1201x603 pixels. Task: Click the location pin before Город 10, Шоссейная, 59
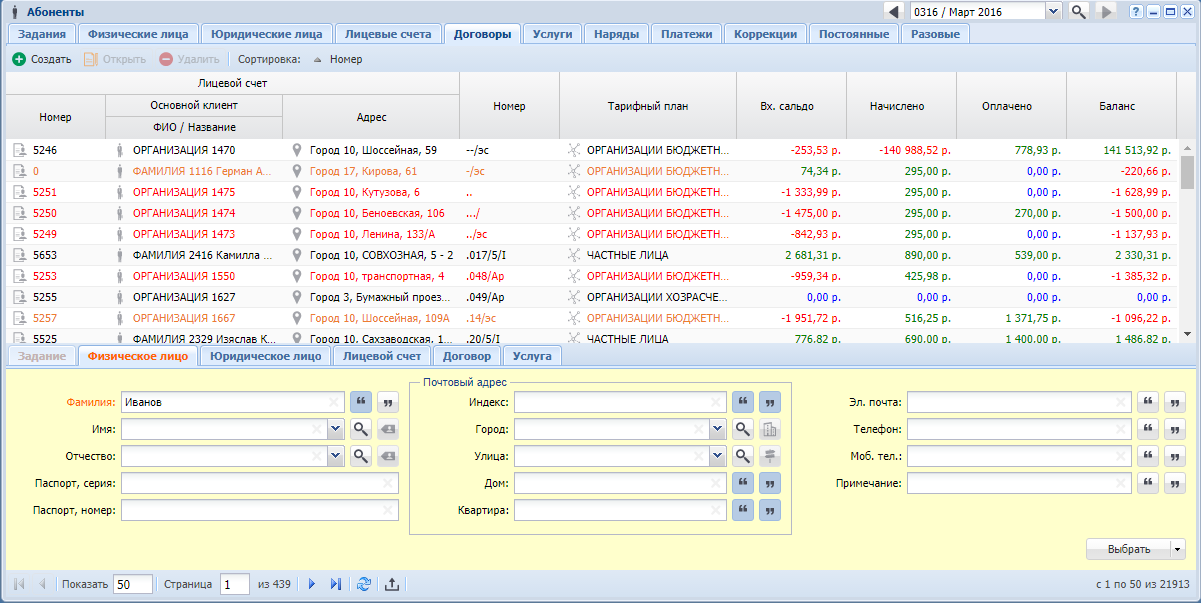point(296,150)
